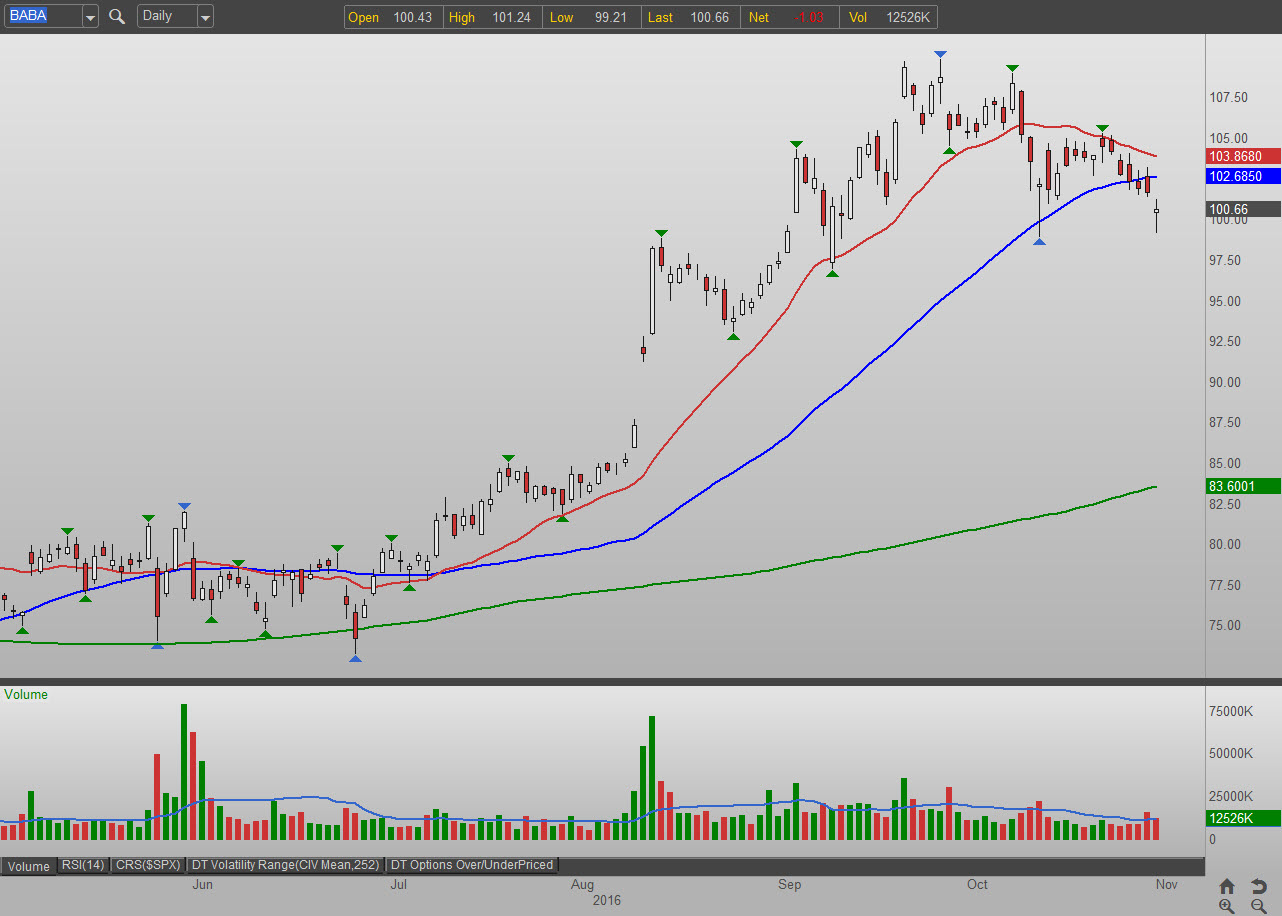Click the red 103.8680 moving average label
Image resolution: width=1282 pixels, height=916 pixels.
coord(1243,156)
